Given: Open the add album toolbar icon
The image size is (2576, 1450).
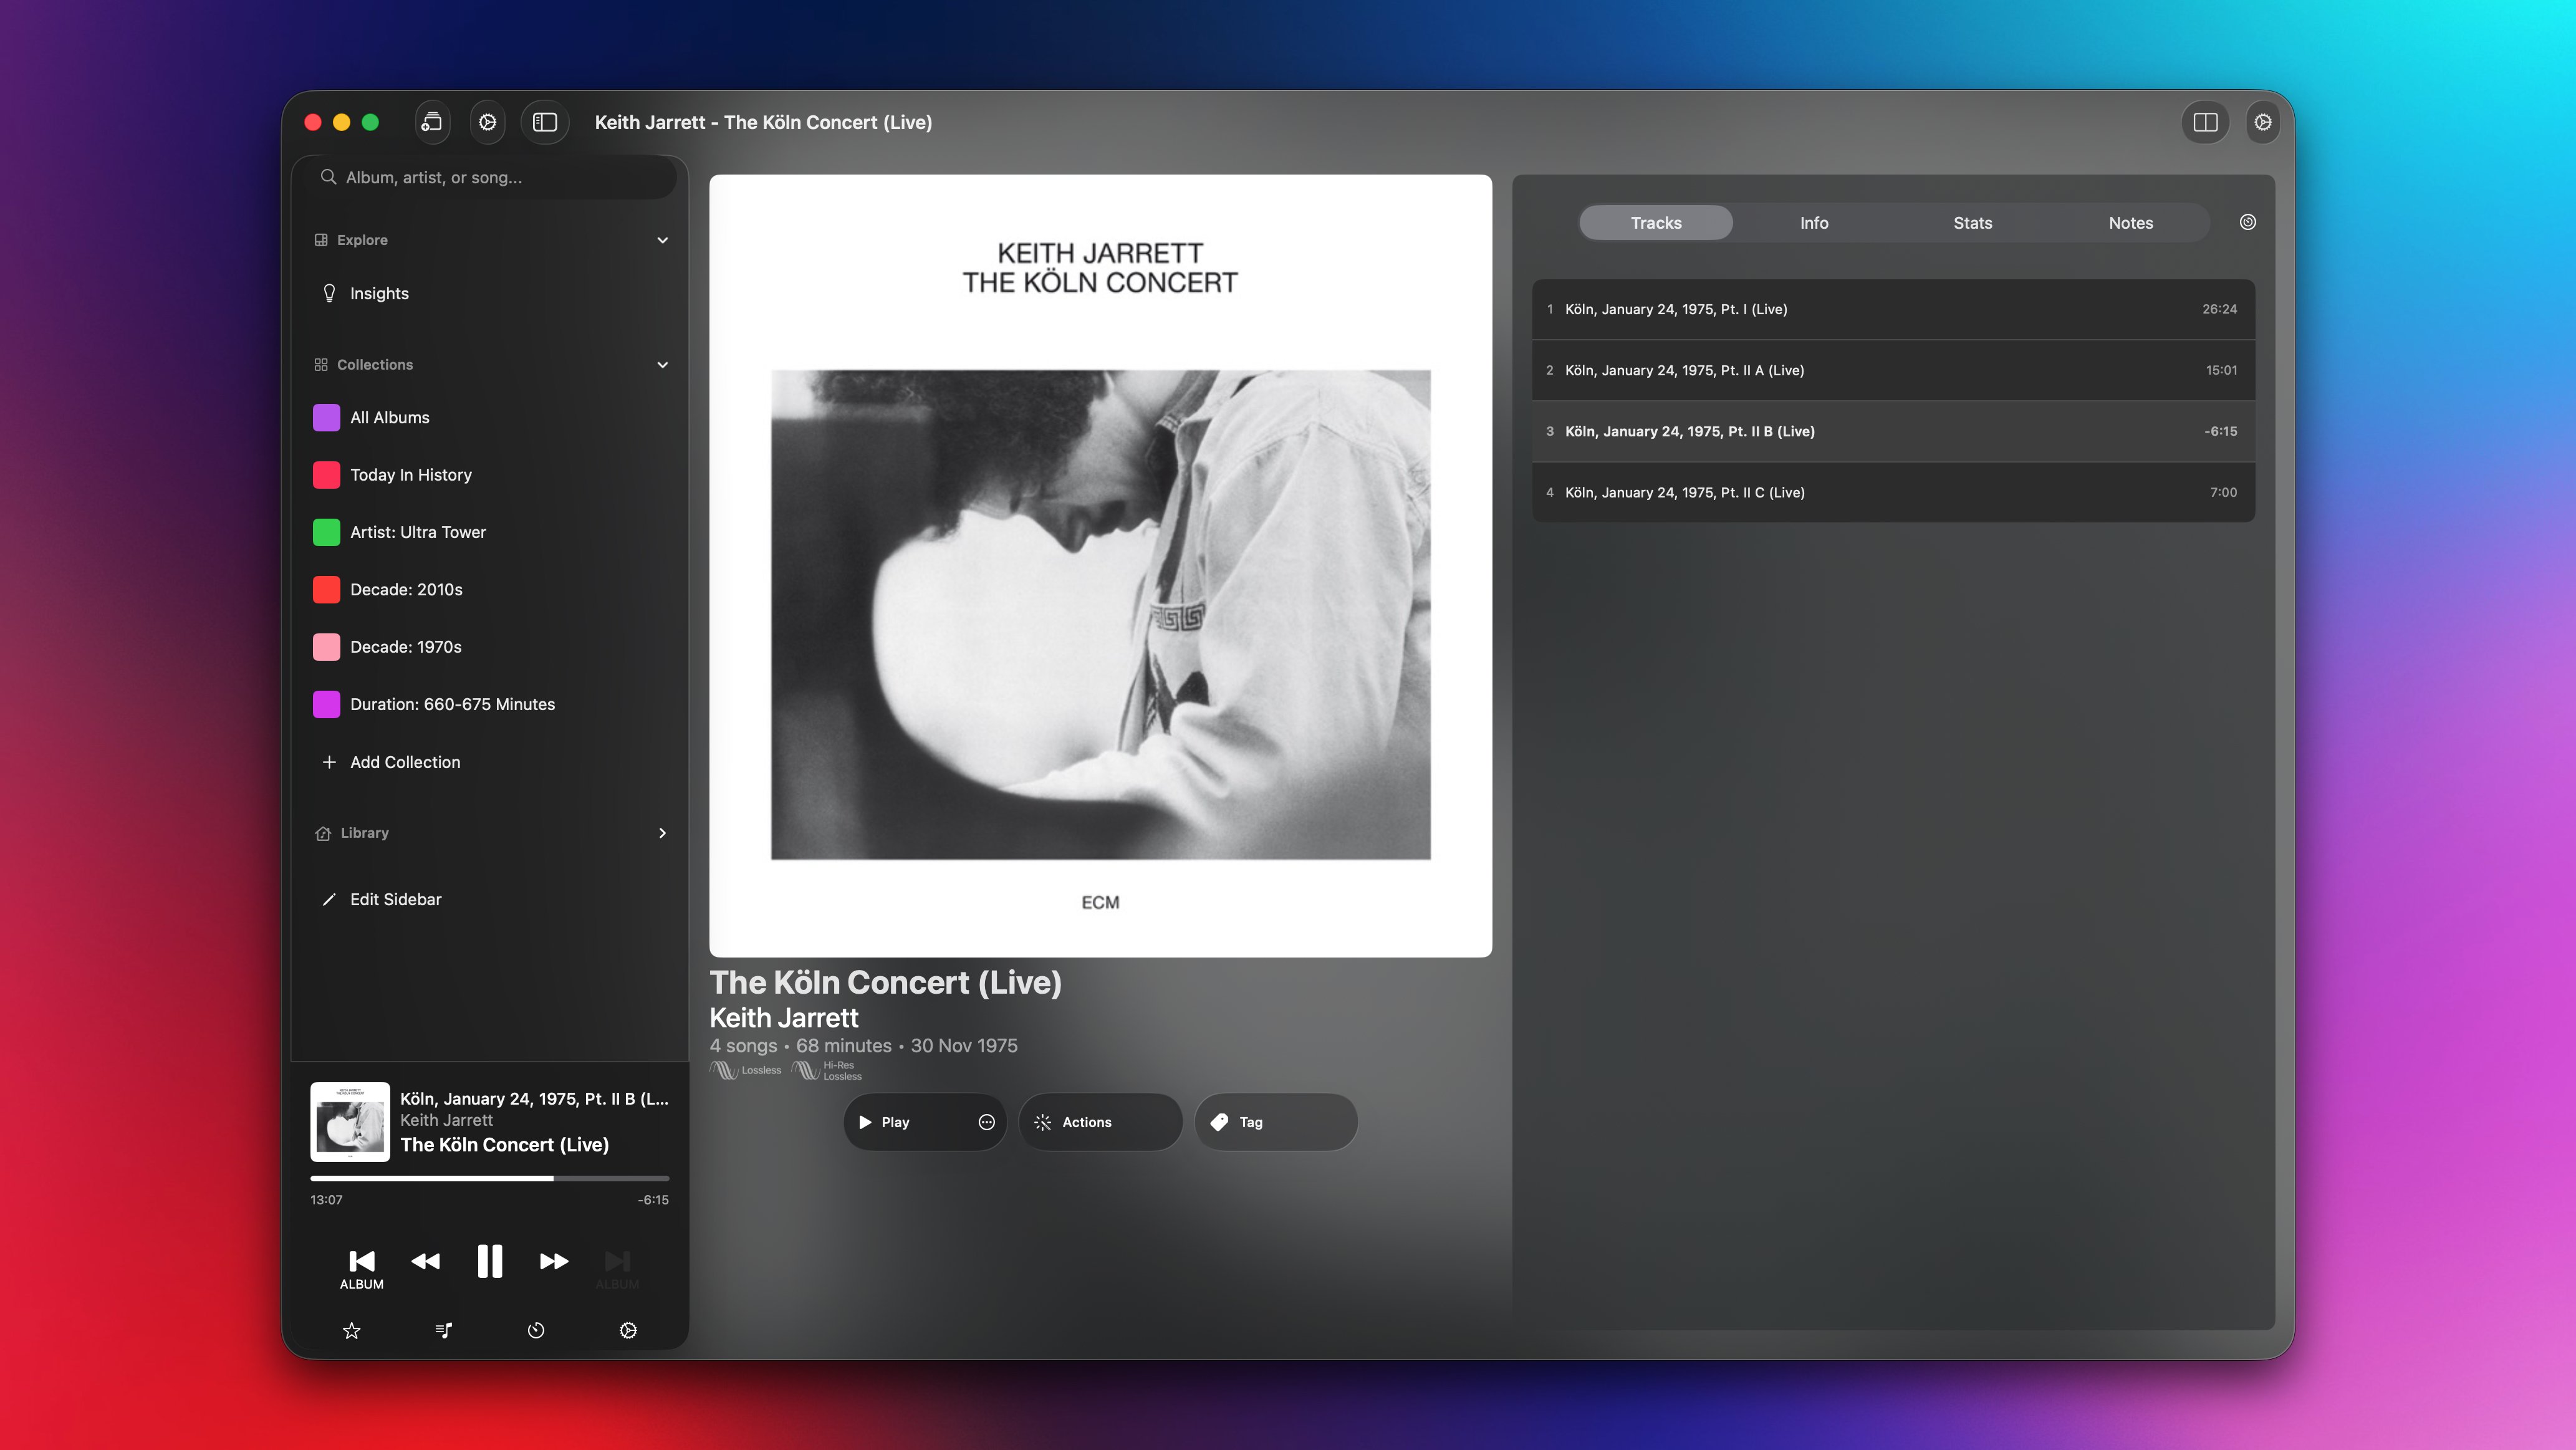Looking at the screenshot, I should [431, 122].
